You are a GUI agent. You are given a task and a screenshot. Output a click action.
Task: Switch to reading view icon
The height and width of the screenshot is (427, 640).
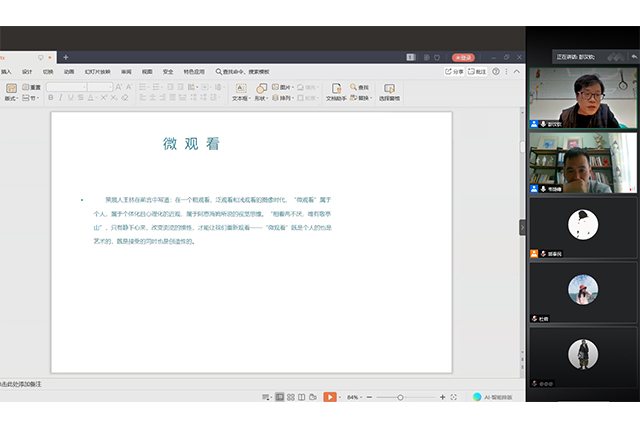(x=303, y=397)
